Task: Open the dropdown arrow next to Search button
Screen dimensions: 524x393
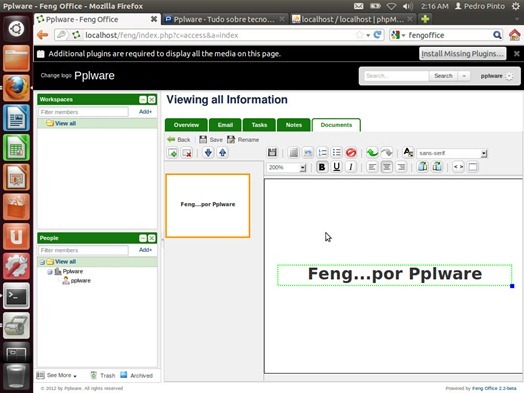Action: pyautogui.click(x=464, y=76)
